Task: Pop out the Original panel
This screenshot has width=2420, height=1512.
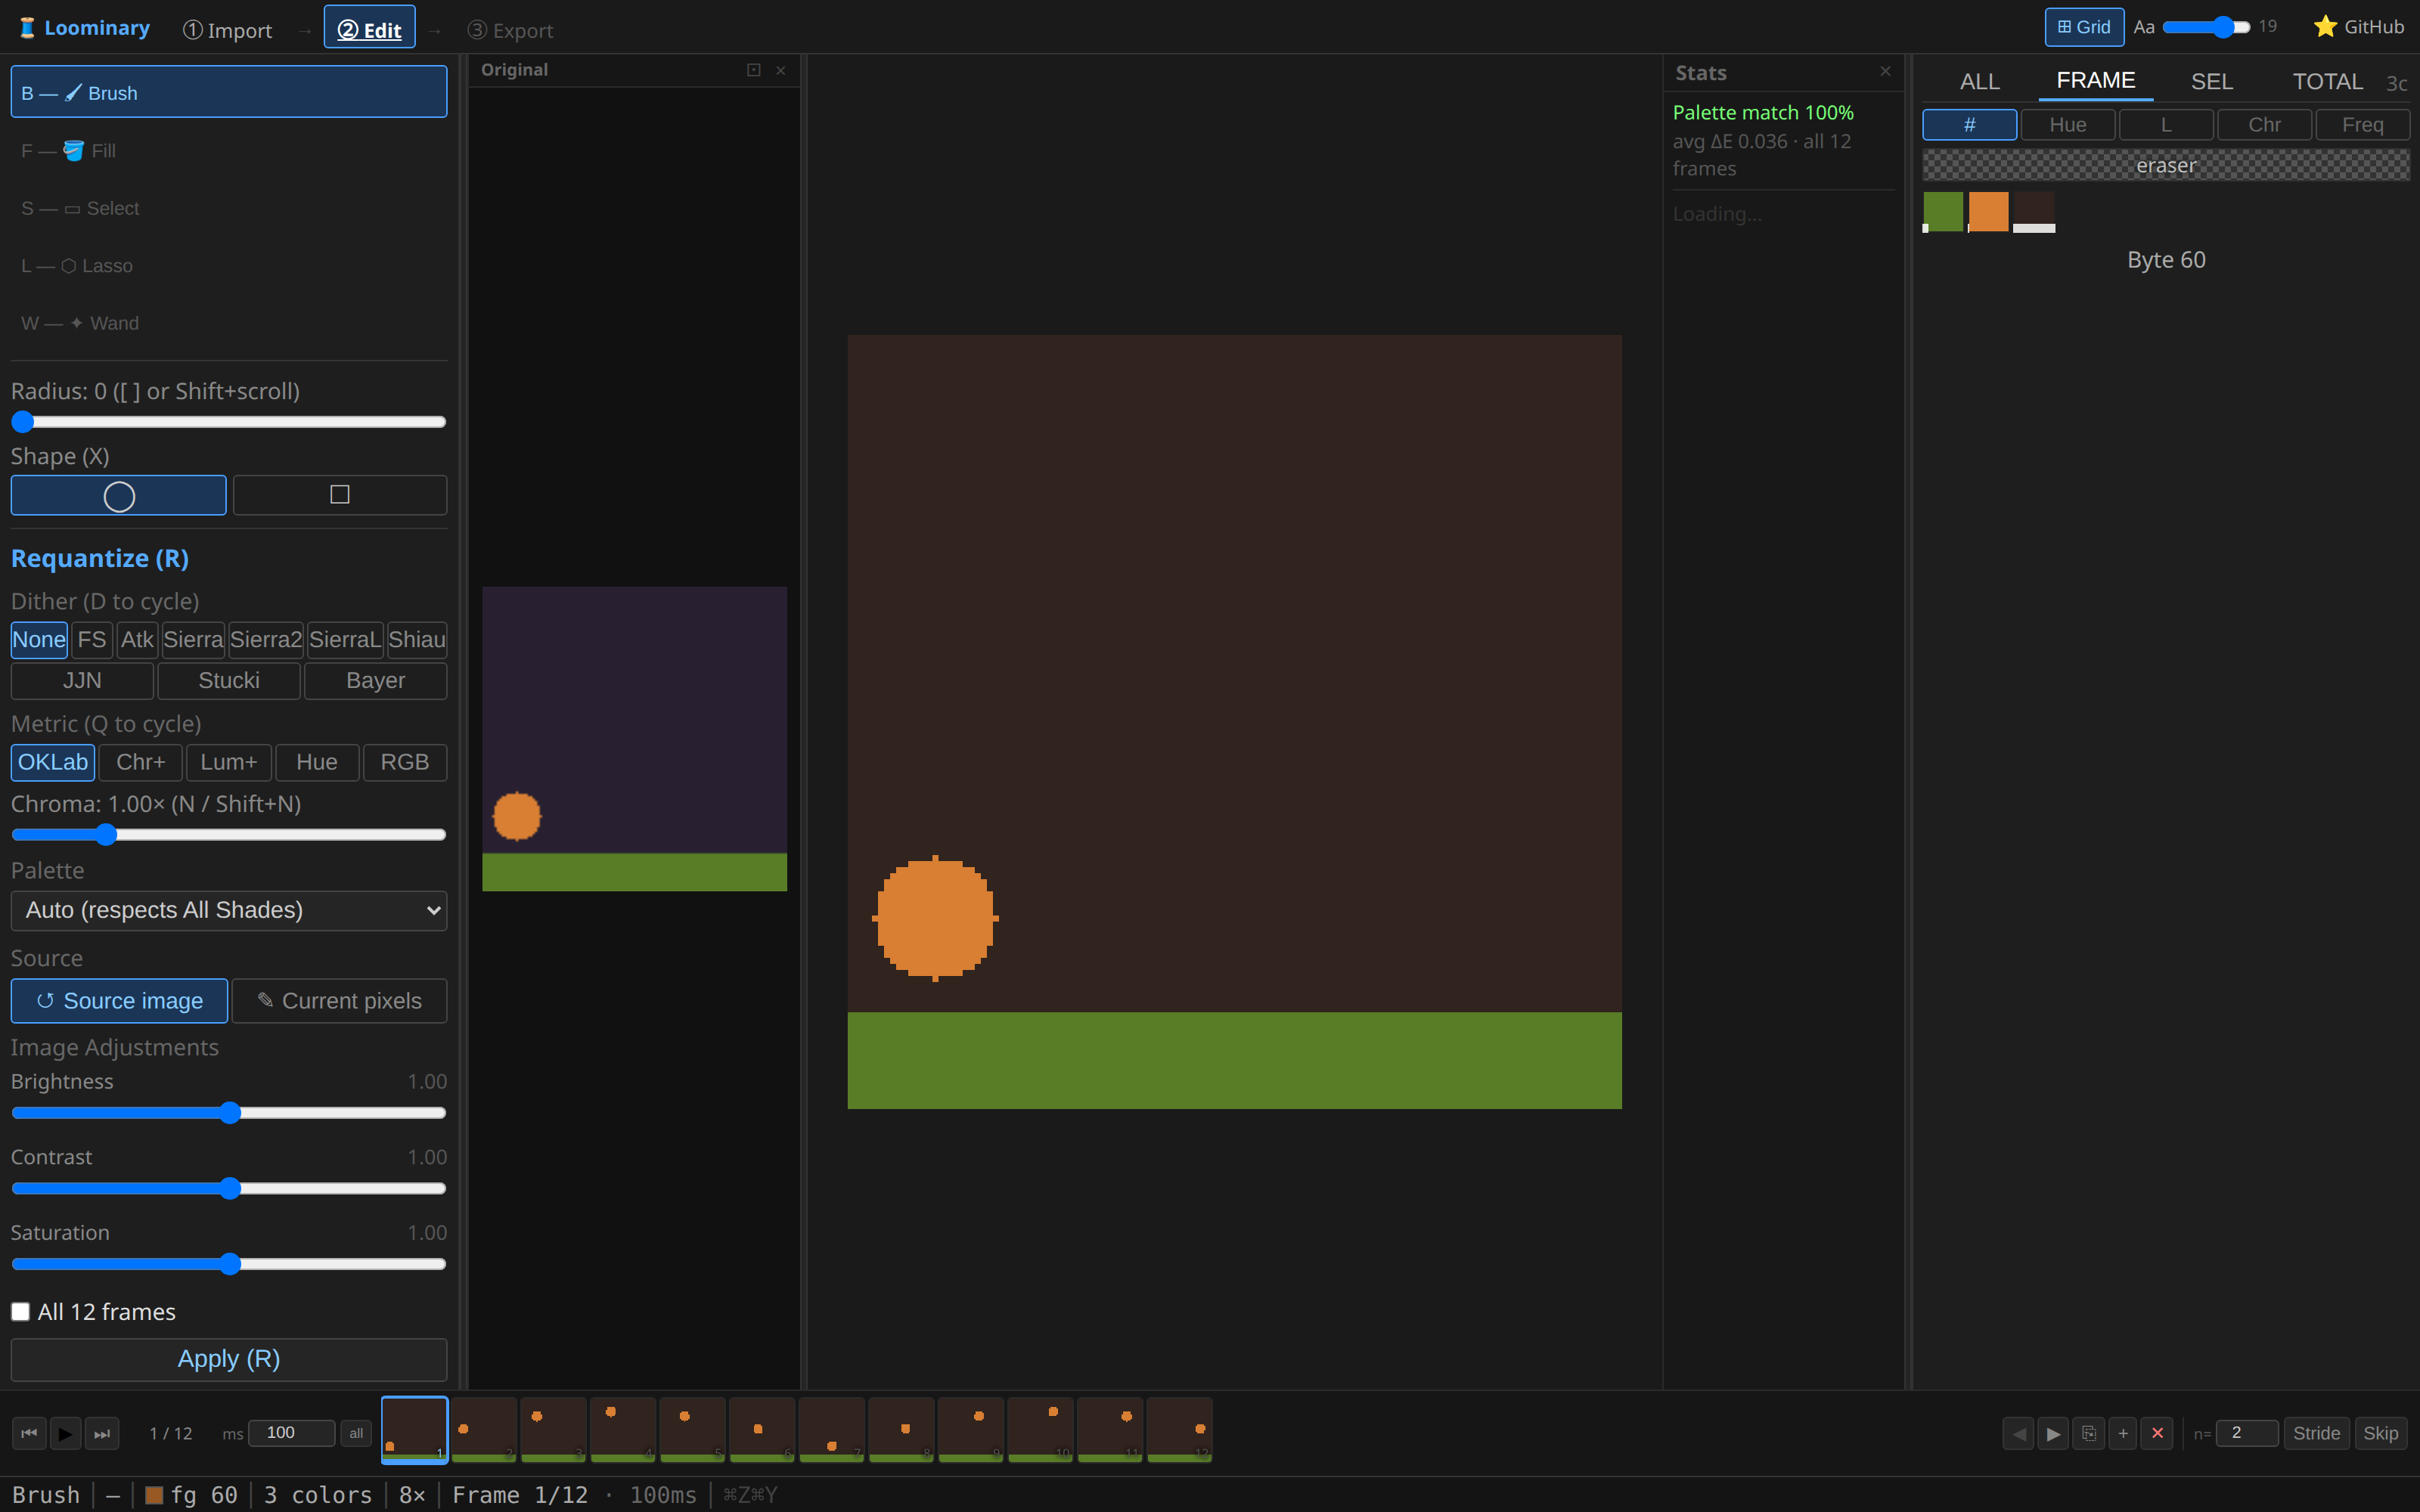Action: (x=754, y=70)
